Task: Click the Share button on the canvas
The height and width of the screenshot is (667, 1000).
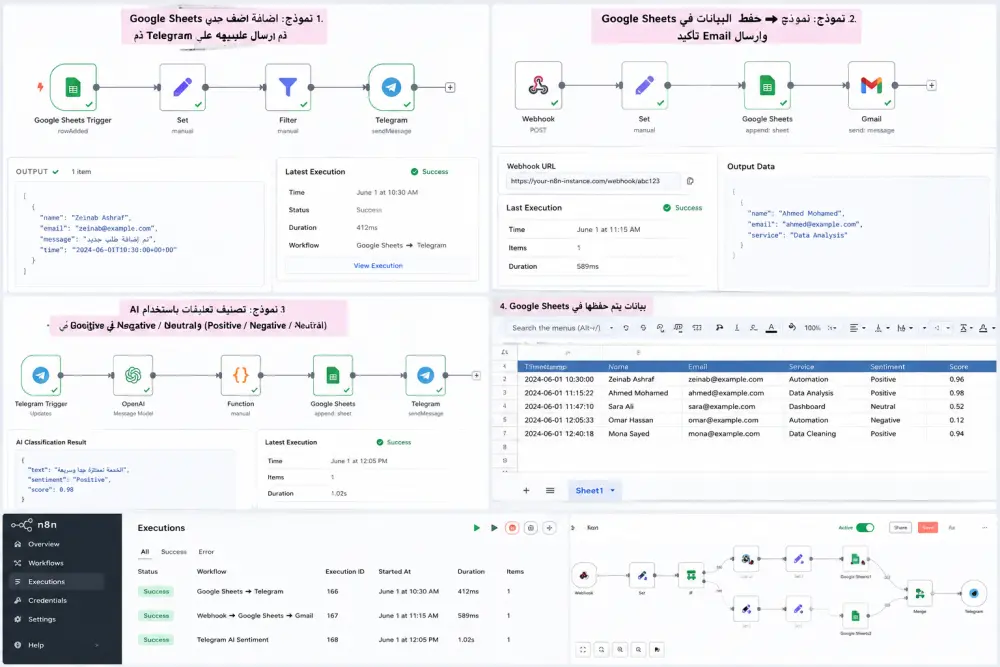Action: tap(900, 527)
